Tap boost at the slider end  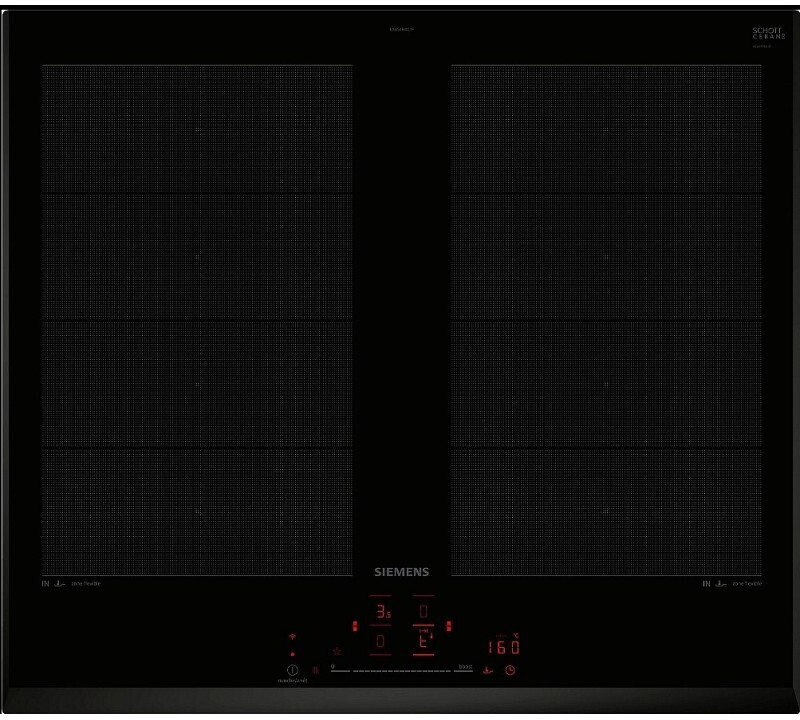point(465,667)
